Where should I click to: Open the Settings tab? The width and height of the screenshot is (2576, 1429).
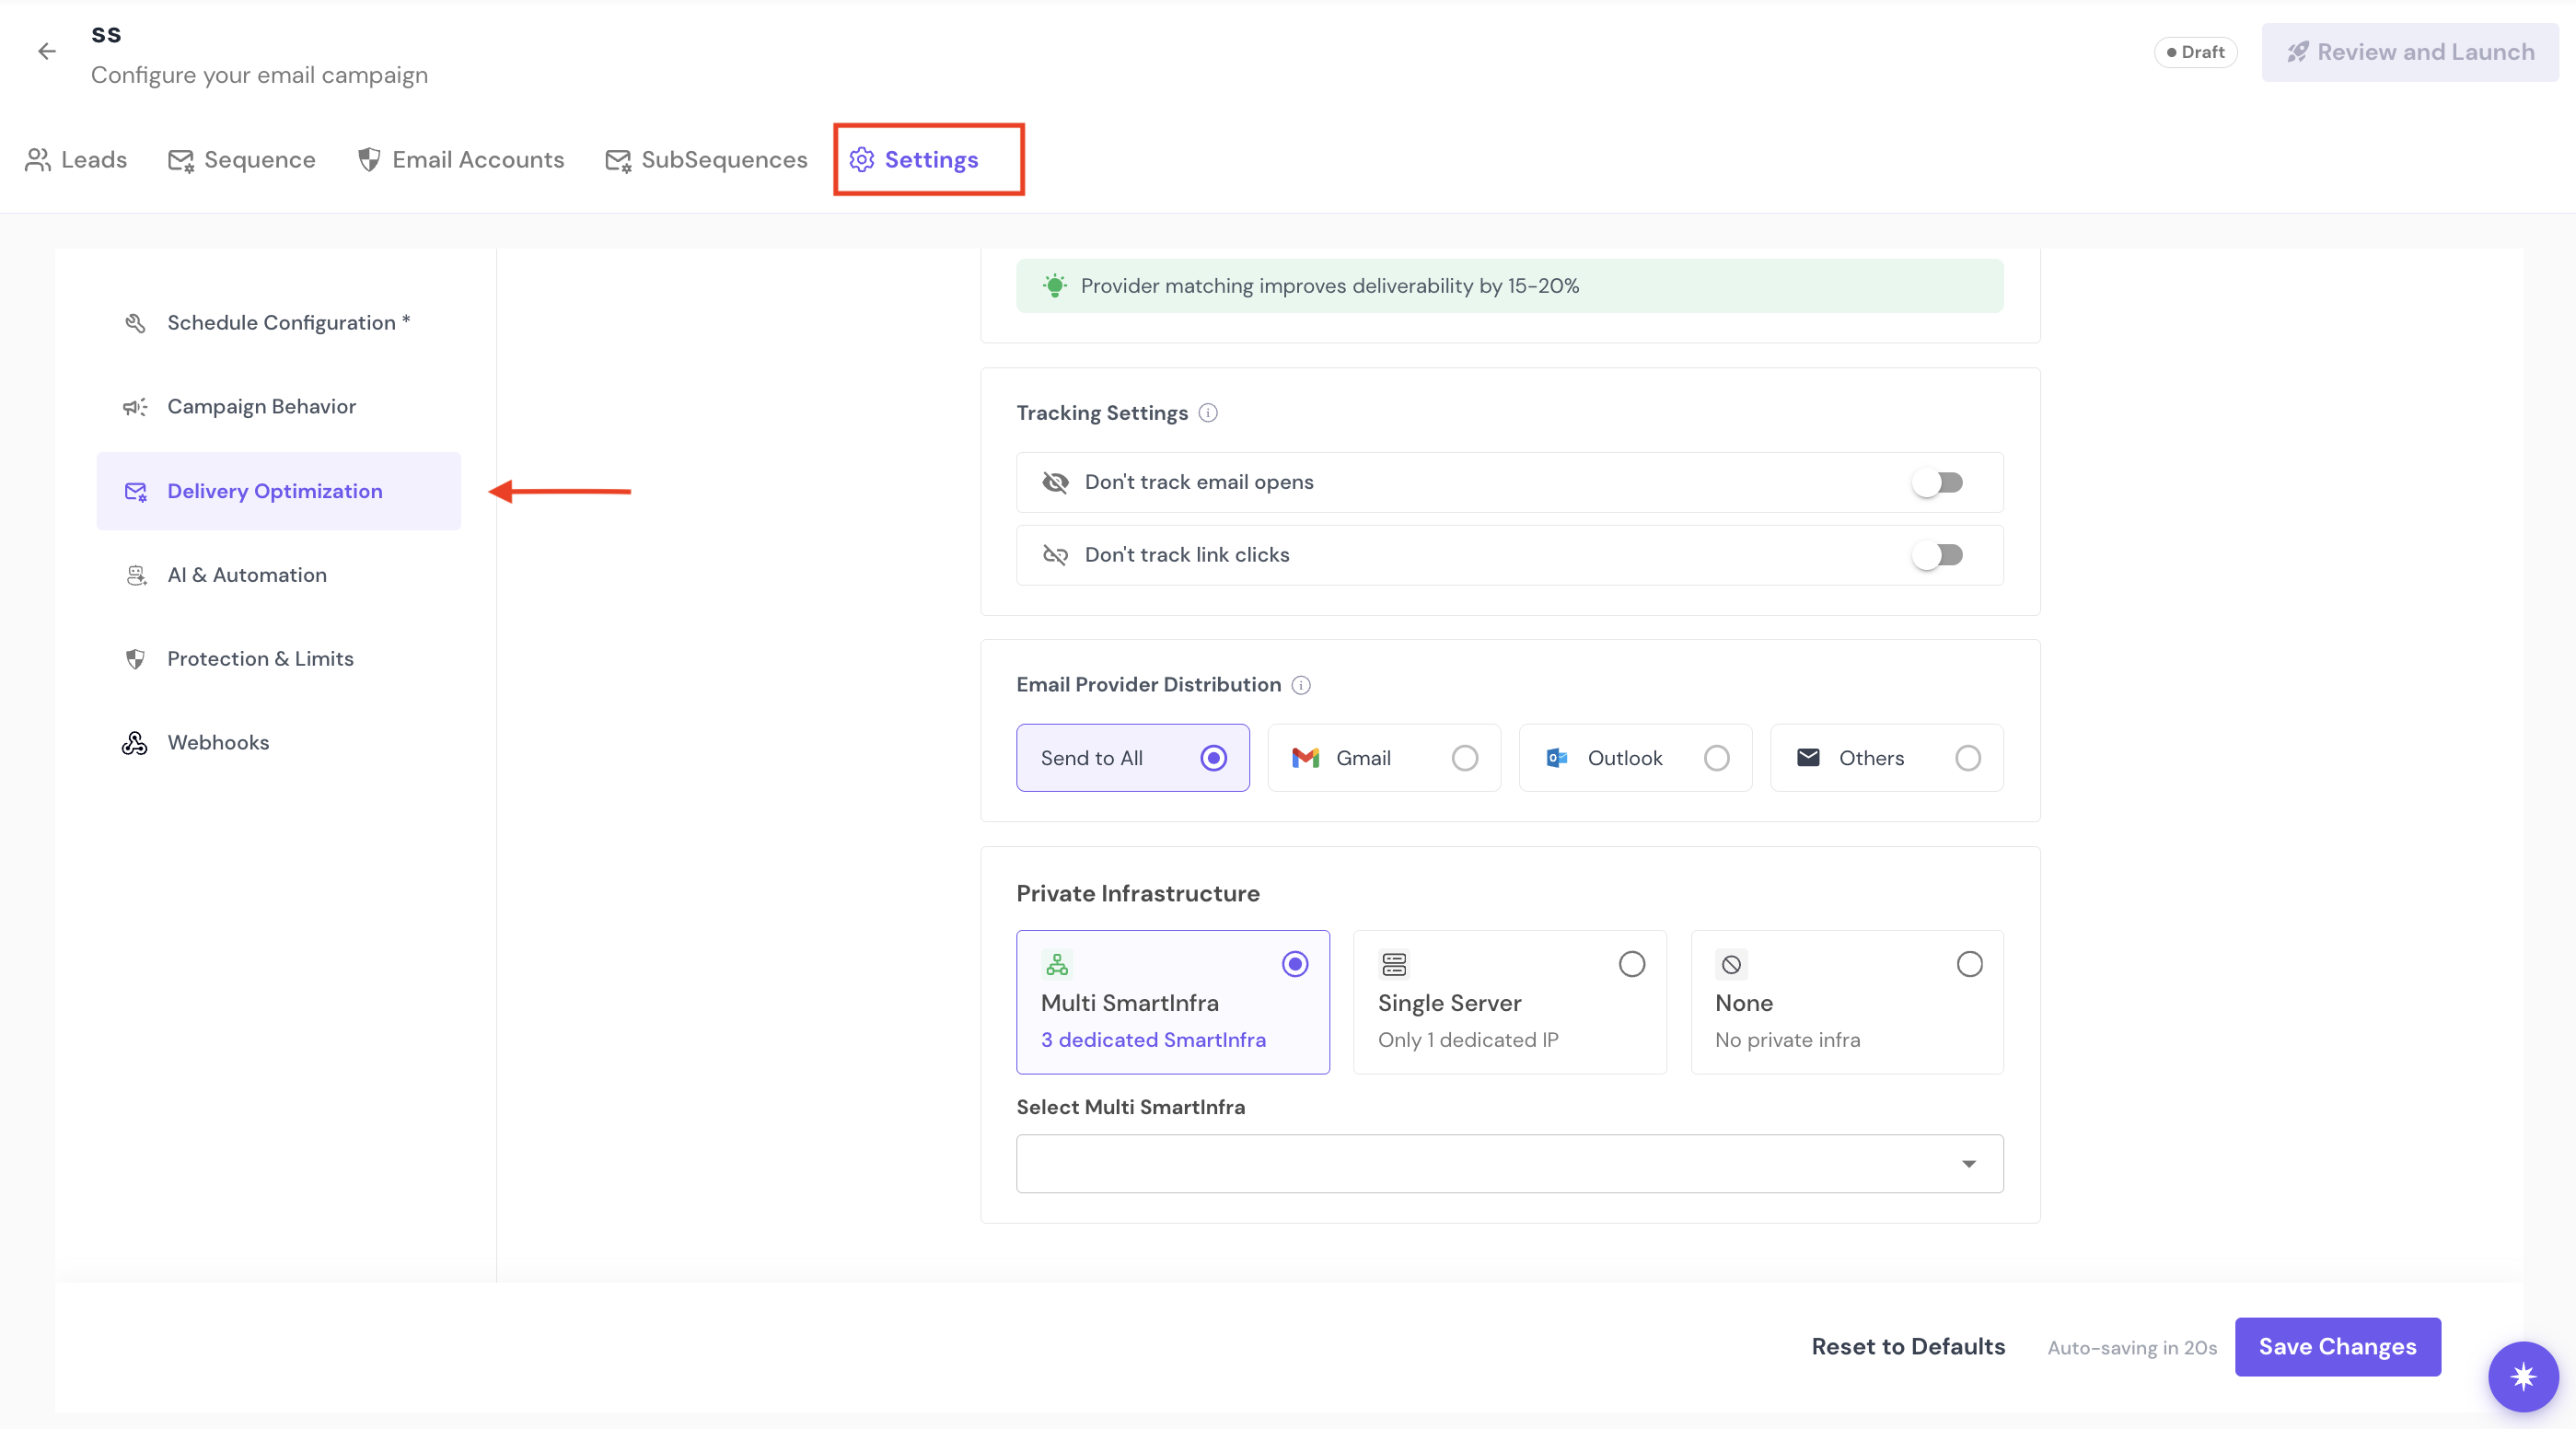914,160
